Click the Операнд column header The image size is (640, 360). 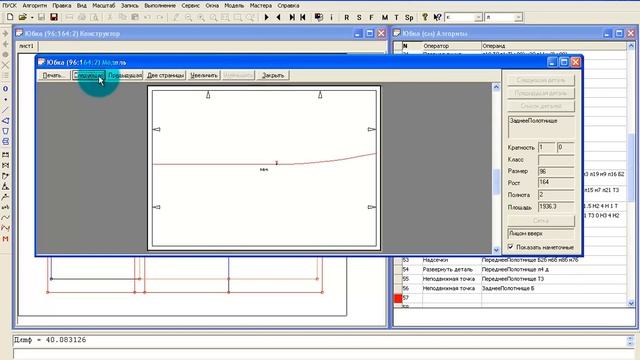tap(554, 46)
